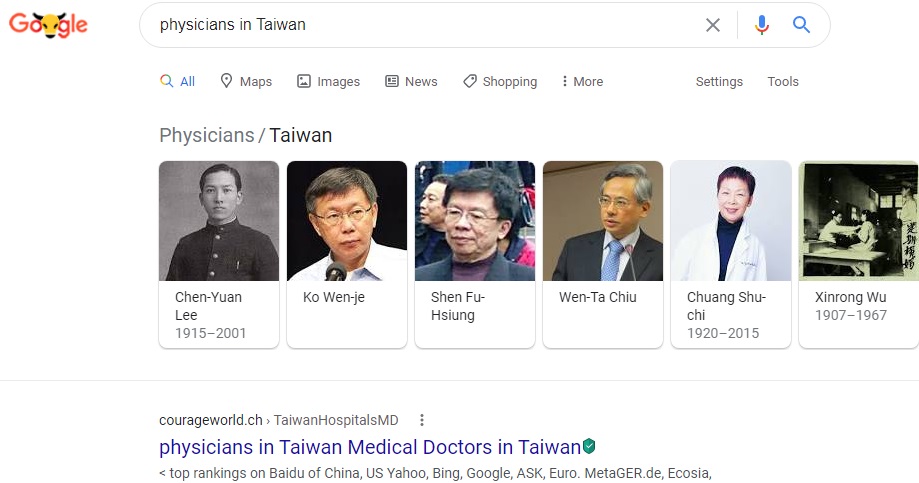This screenshot has width=919, height=483.
Task: Expand the More options menu
Action: click(x=582, y=81)
